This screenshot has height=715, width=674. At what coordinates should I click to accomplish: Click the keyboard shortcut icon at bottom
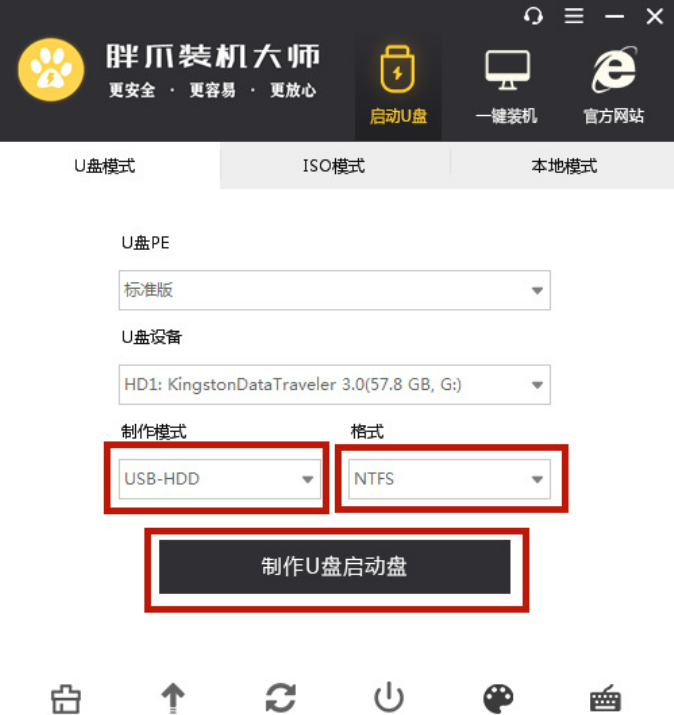pos(606,699)
